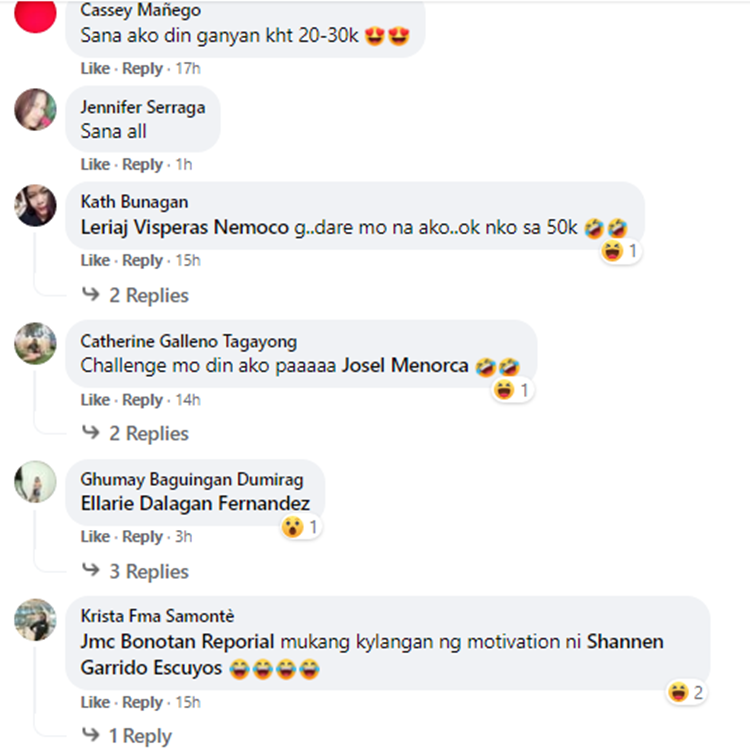Open Catherine Galleno Tagayong's avatar
750x756 pixels.
(35, 343)
